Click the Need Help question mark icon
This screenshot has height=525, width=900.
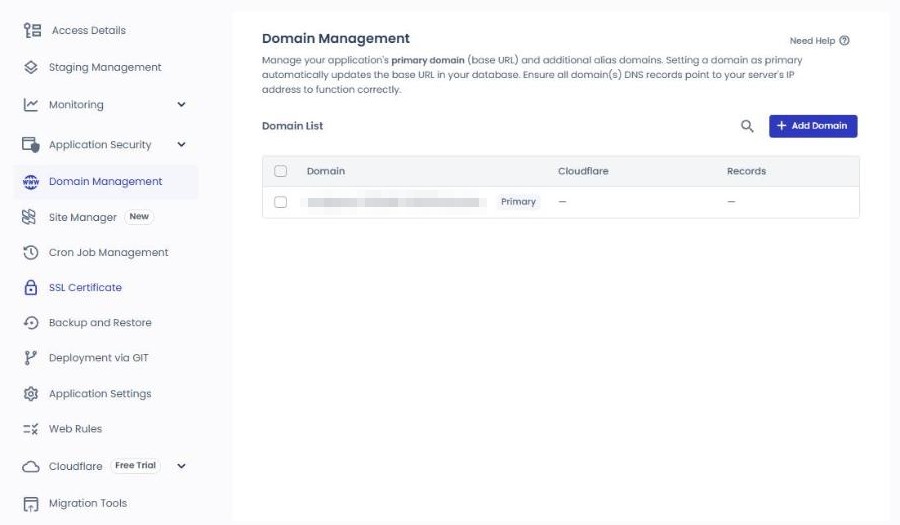click(x=844, y=41)
